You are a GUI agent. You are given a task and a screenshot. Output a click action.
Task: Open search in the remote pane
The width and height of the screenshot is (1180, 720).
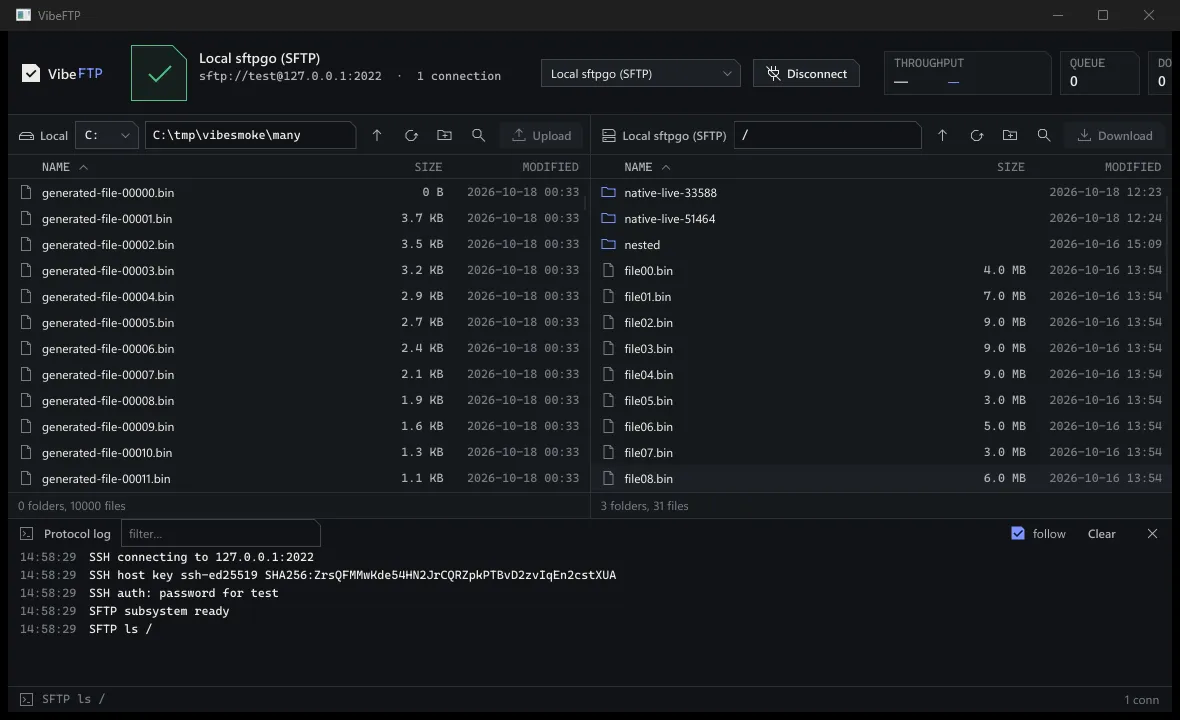pos(1044,135)
